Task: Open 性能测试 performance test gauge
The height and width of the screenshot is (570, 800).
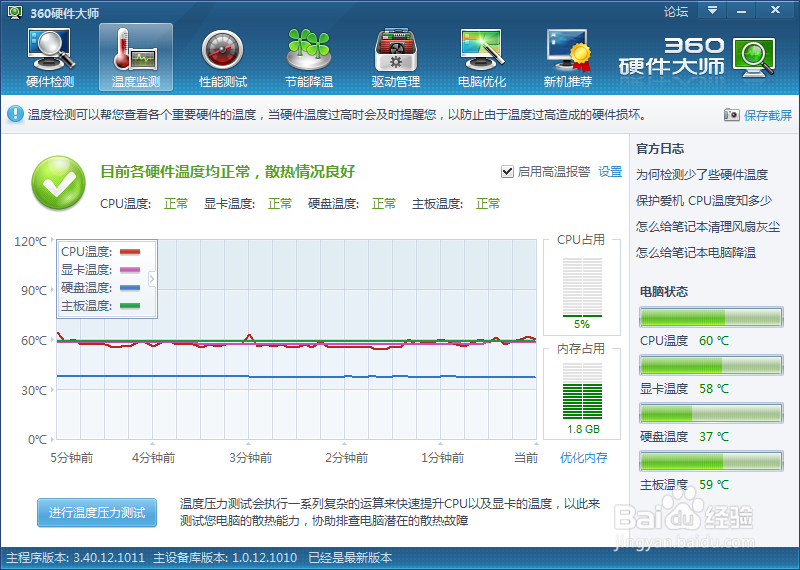Action: 222,58
